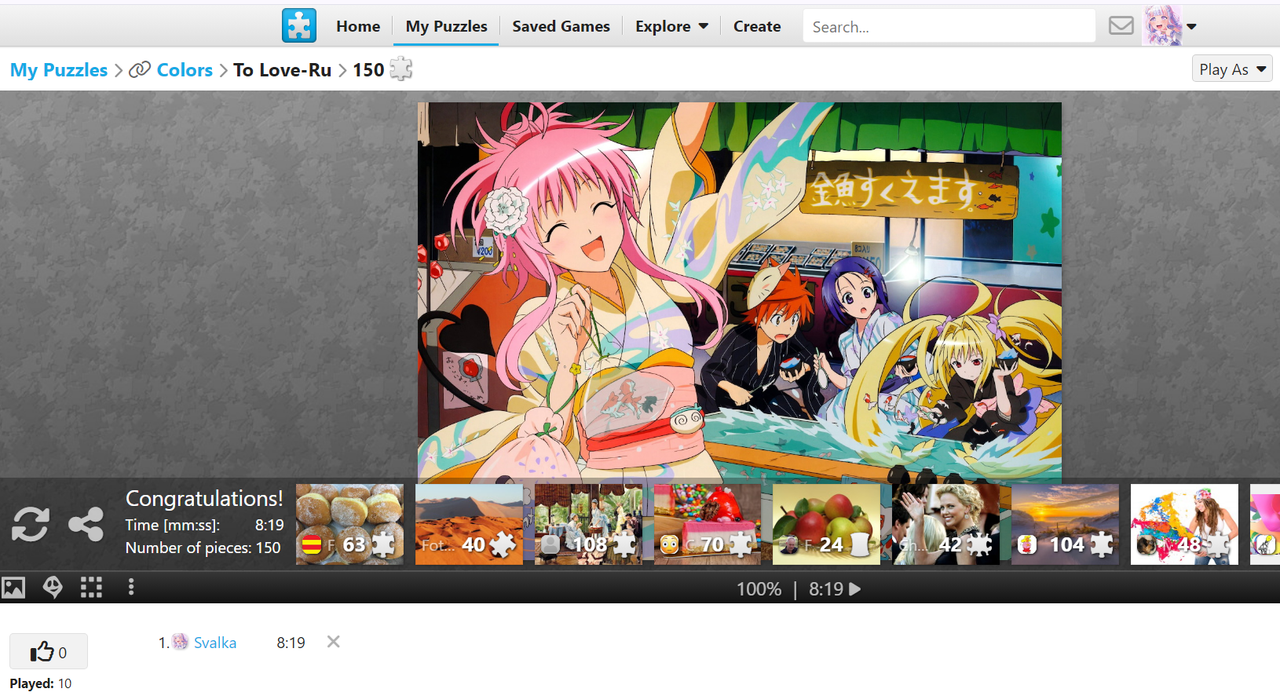Arrange pieces with the grid icon
This screenshot has height=697, width=1280.
[x=91, y=588]
